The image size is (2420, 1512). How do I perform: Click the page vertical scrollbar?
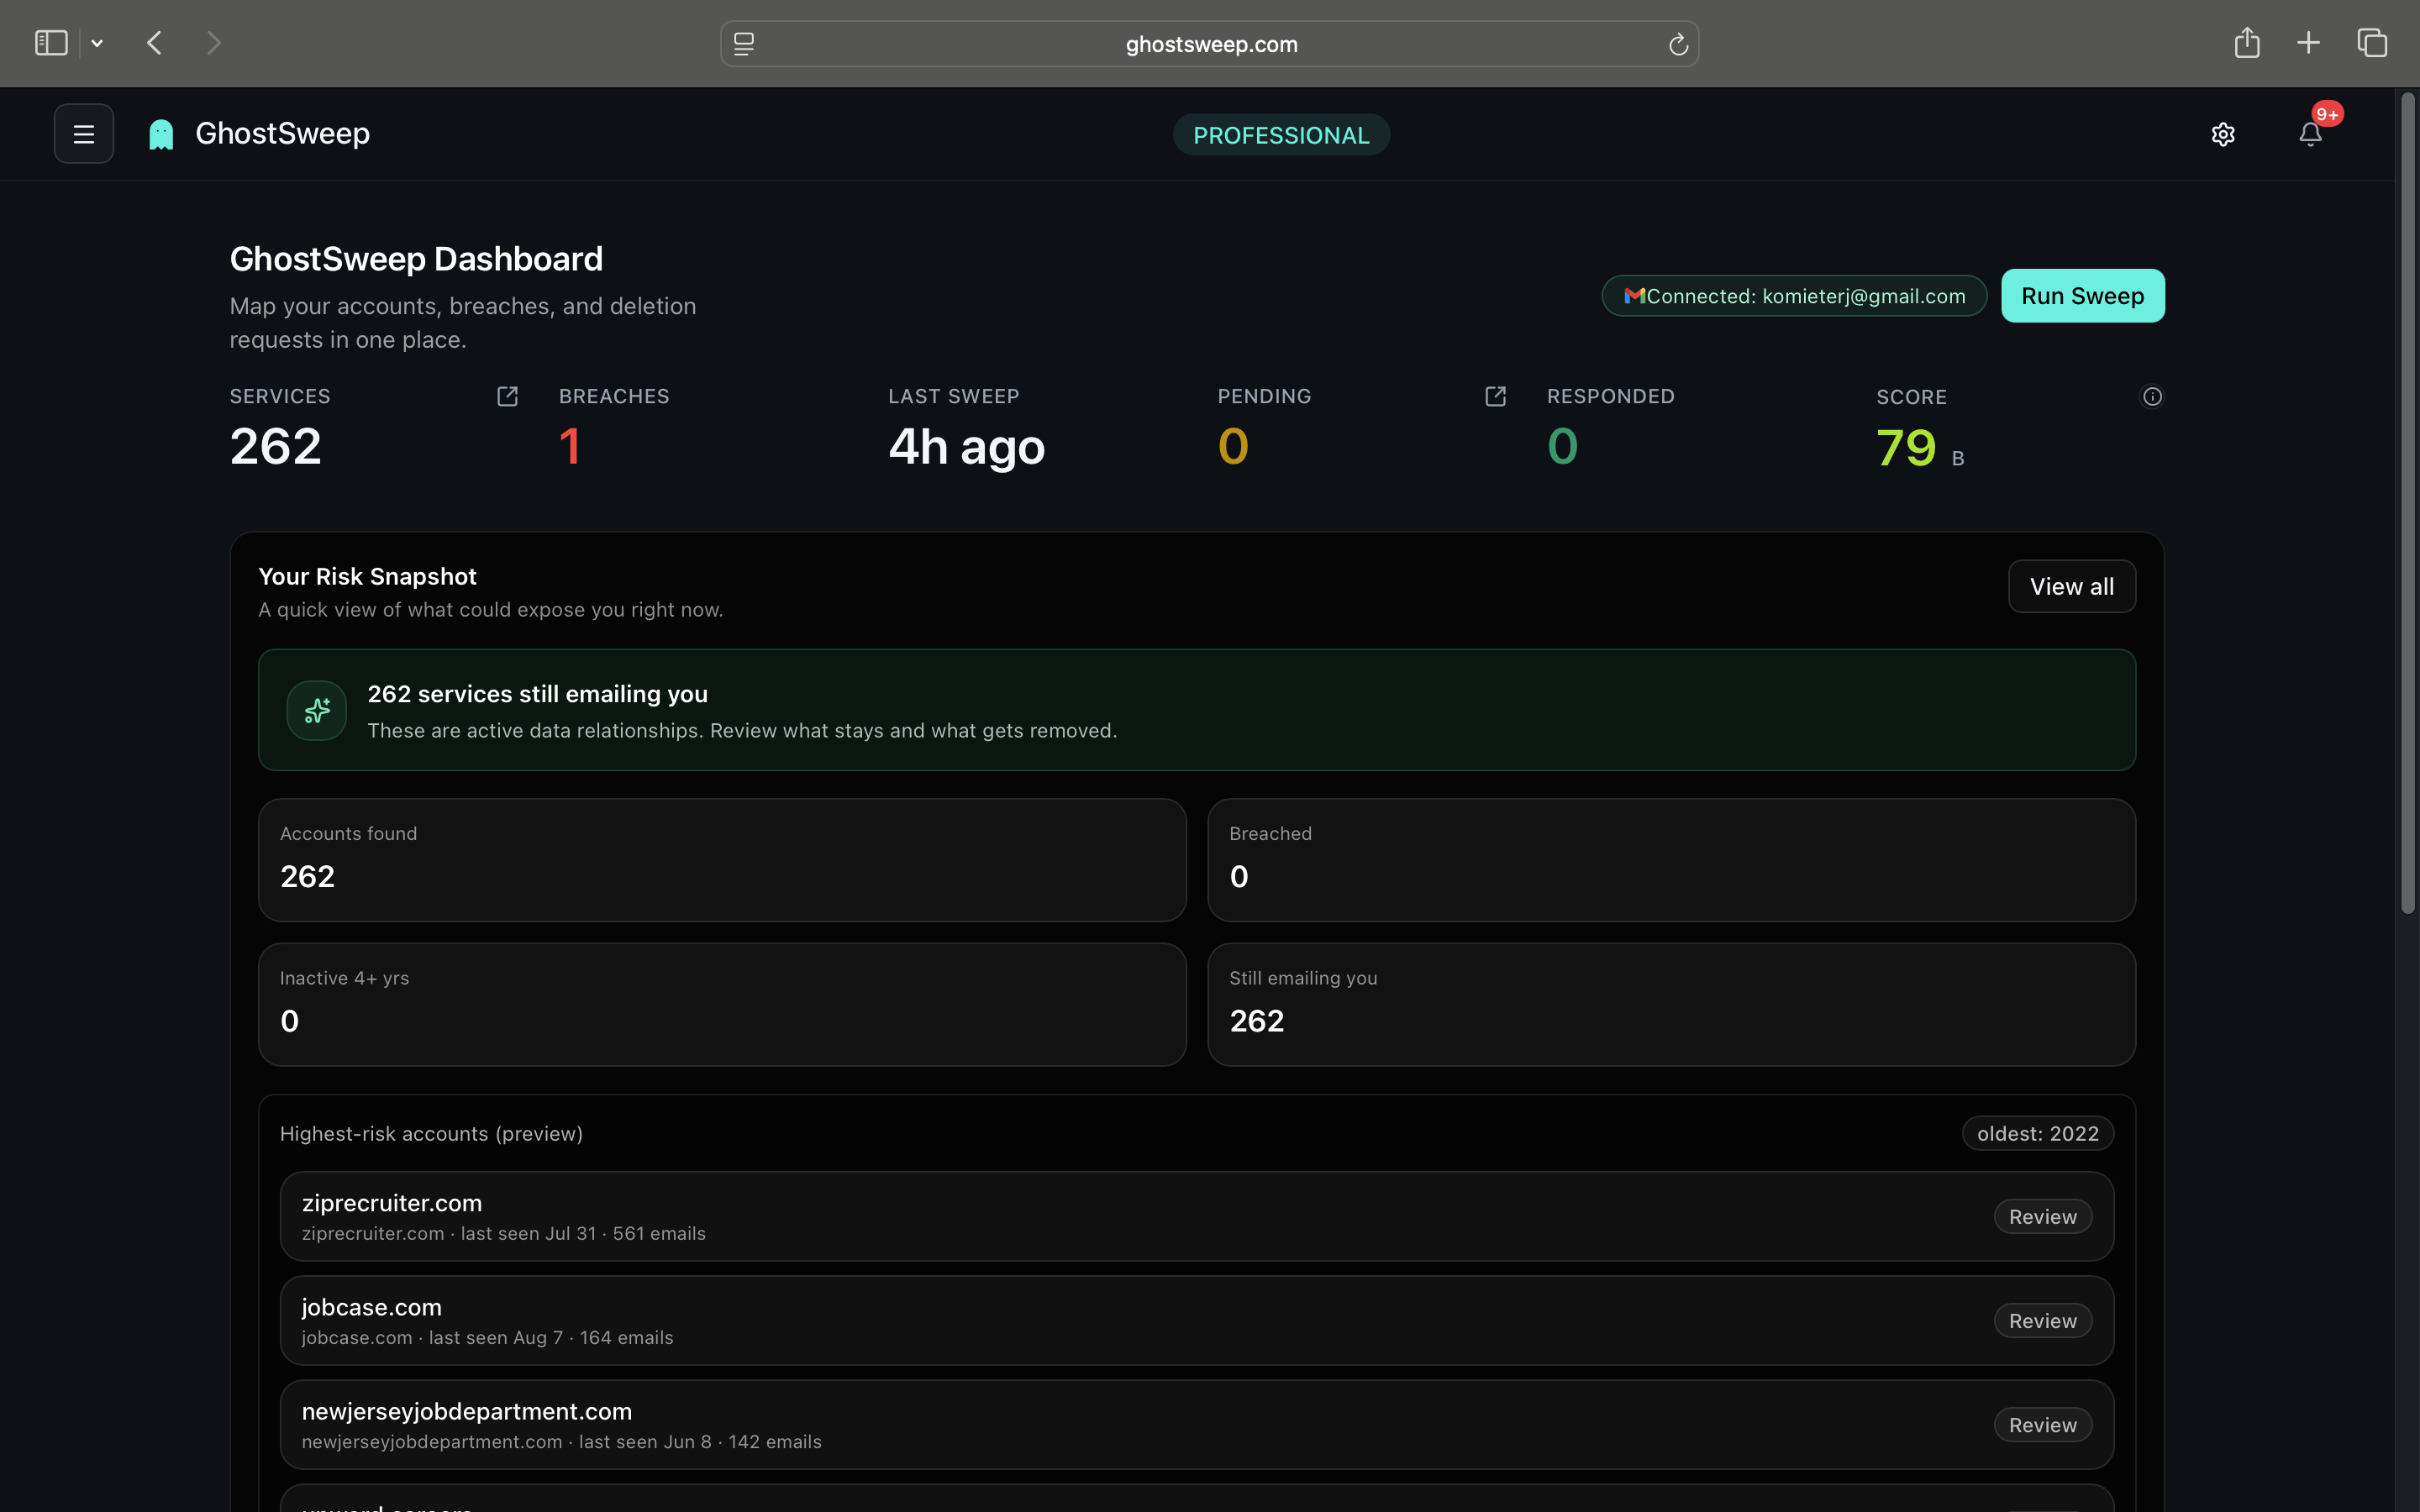click(2407, 500)
